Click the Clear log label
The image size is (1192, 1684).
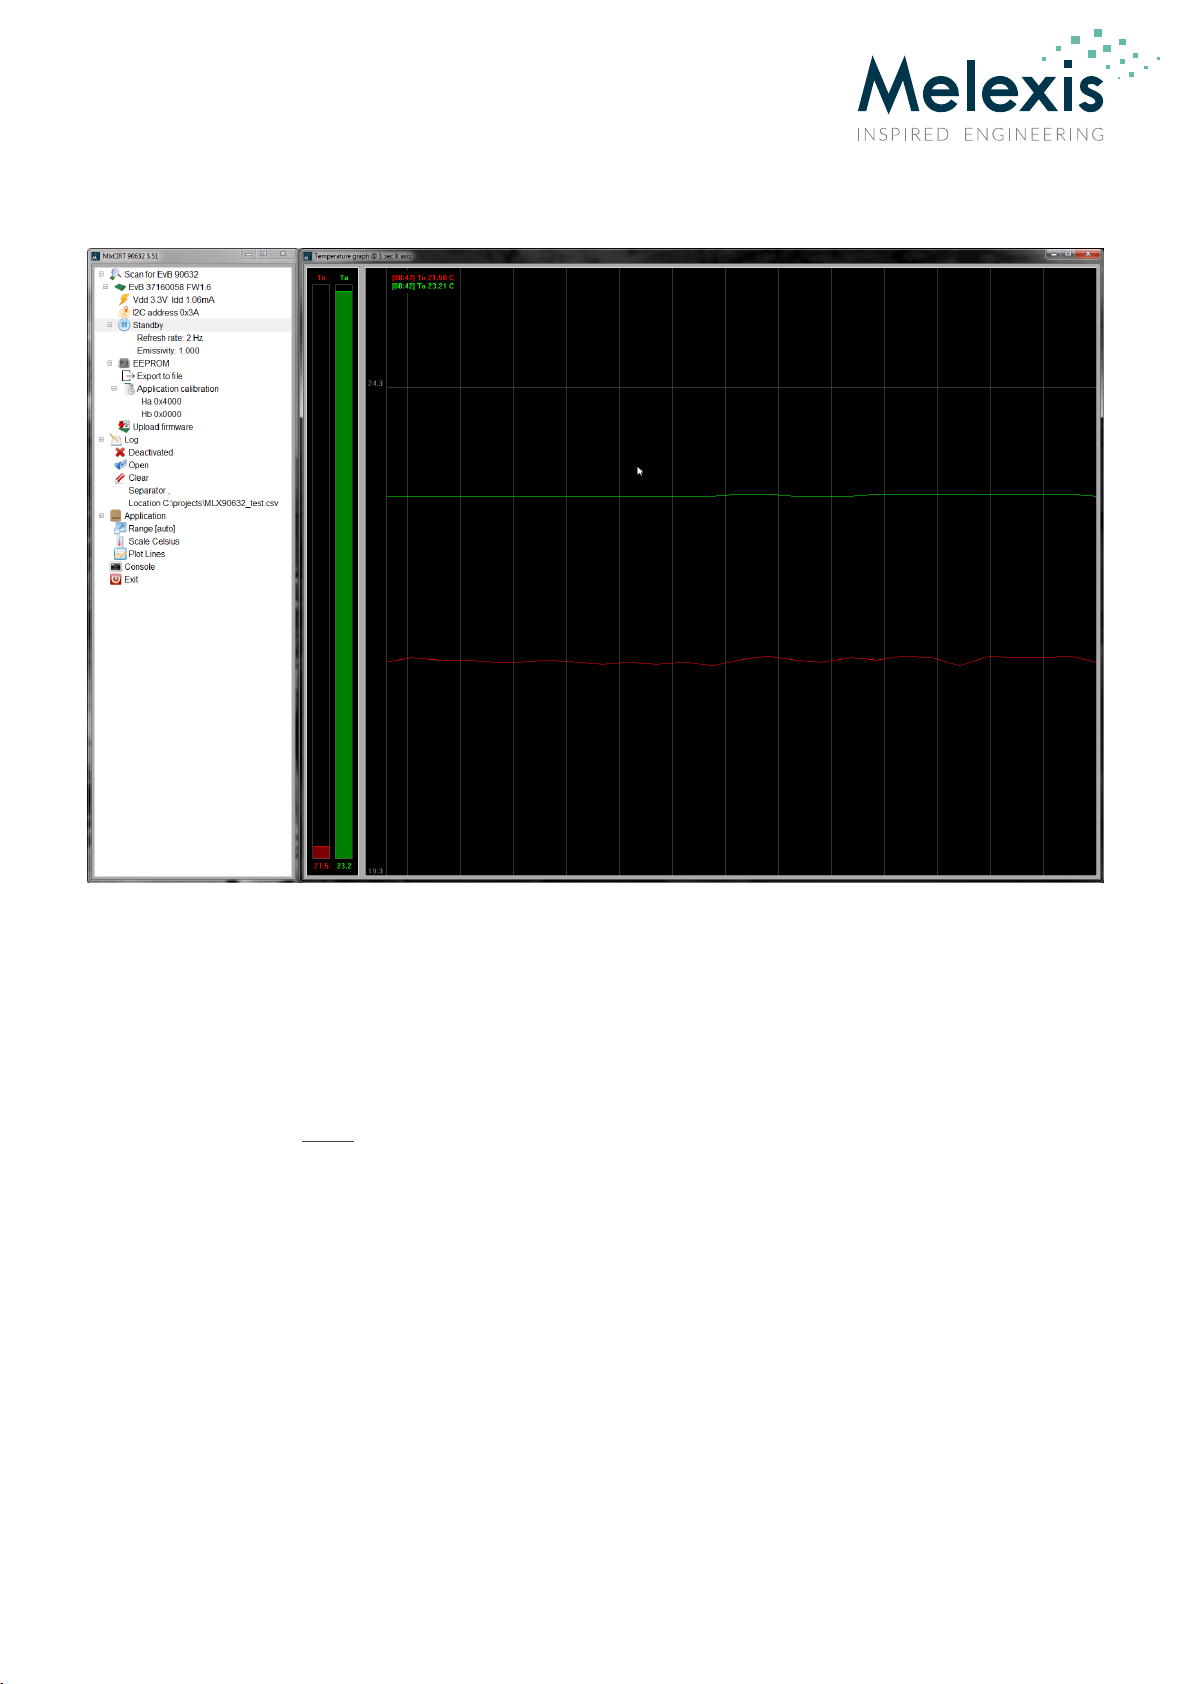pos(138,478)
